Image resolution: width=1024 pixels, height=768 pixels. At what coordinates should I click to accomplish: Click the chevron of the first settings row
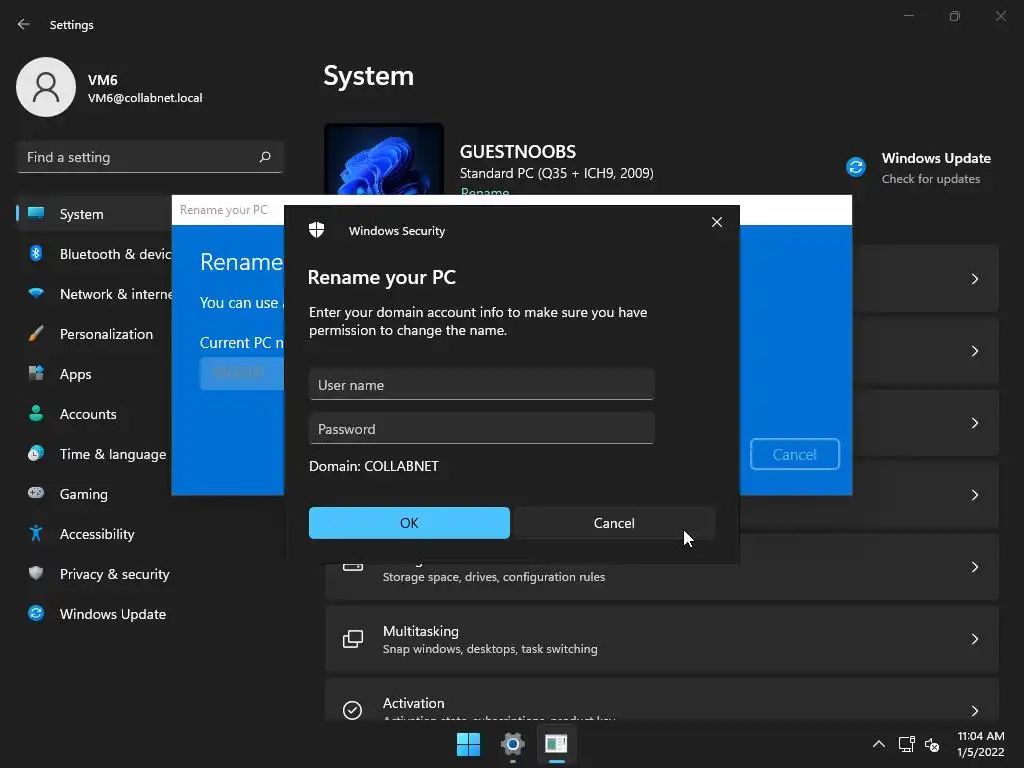974,279
